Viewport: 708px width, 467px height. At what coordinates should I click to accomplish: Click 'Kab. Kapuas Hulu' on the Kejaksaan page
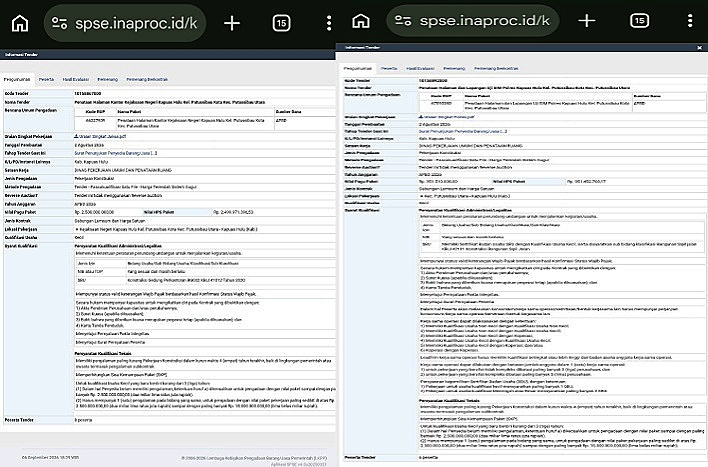(91, 162)
